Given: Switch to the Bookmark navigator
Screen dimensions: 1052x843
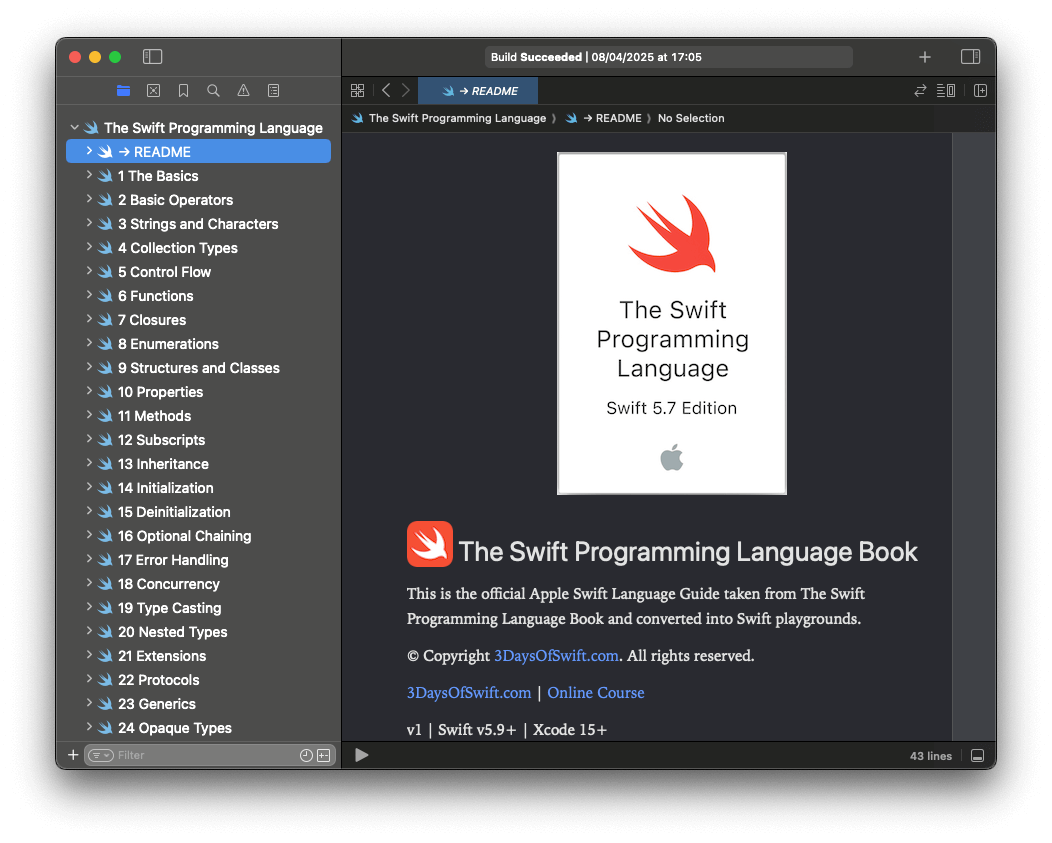Looking at the screenshot, I should pos(183,90).
